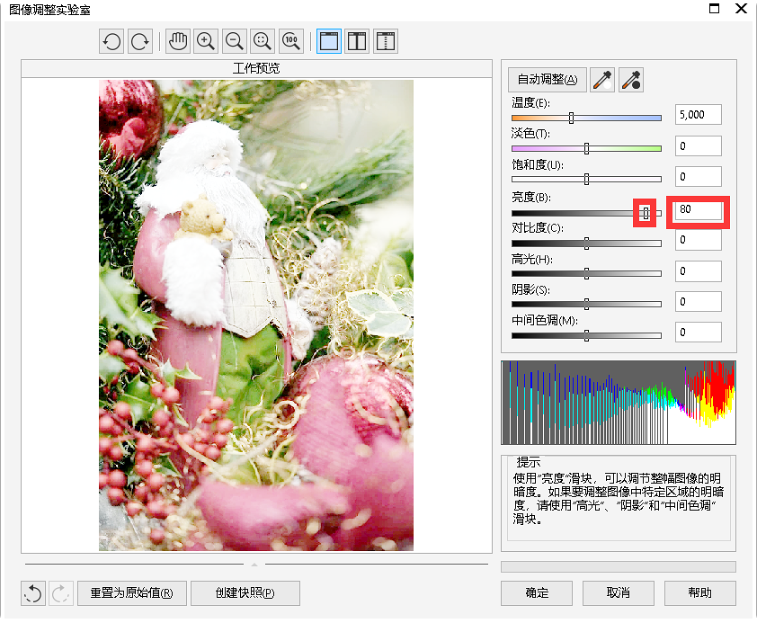This screenshot has height=622, width=757.
Task: Switch to before and after side-by-side view
Action: tap(356, 42)
